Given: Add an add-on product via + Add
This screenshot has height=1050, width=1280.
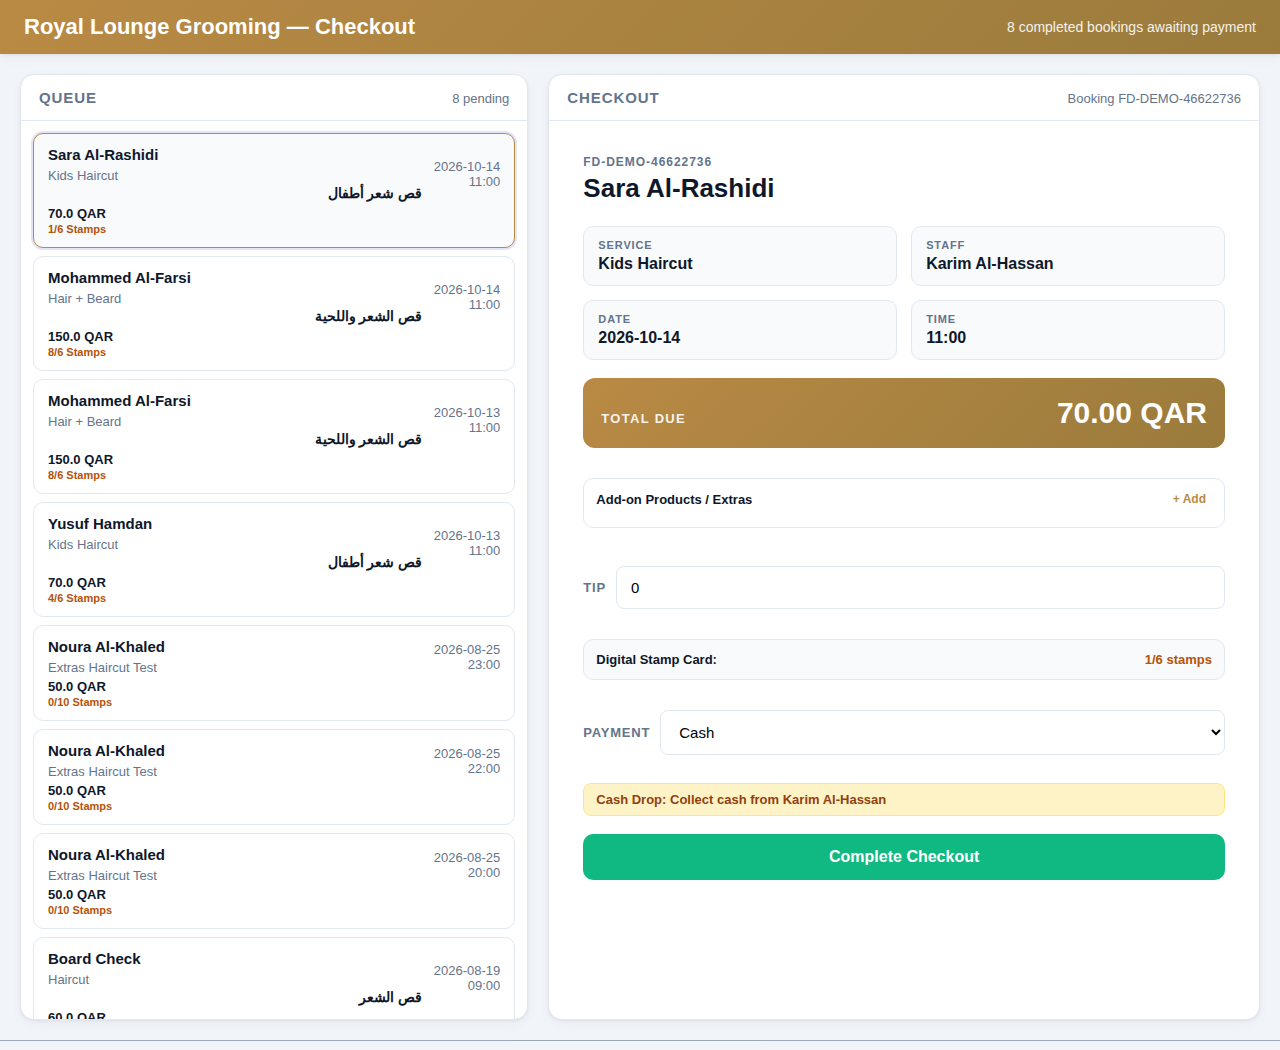Looking at the screenshot, I should tap(1189, 499).
